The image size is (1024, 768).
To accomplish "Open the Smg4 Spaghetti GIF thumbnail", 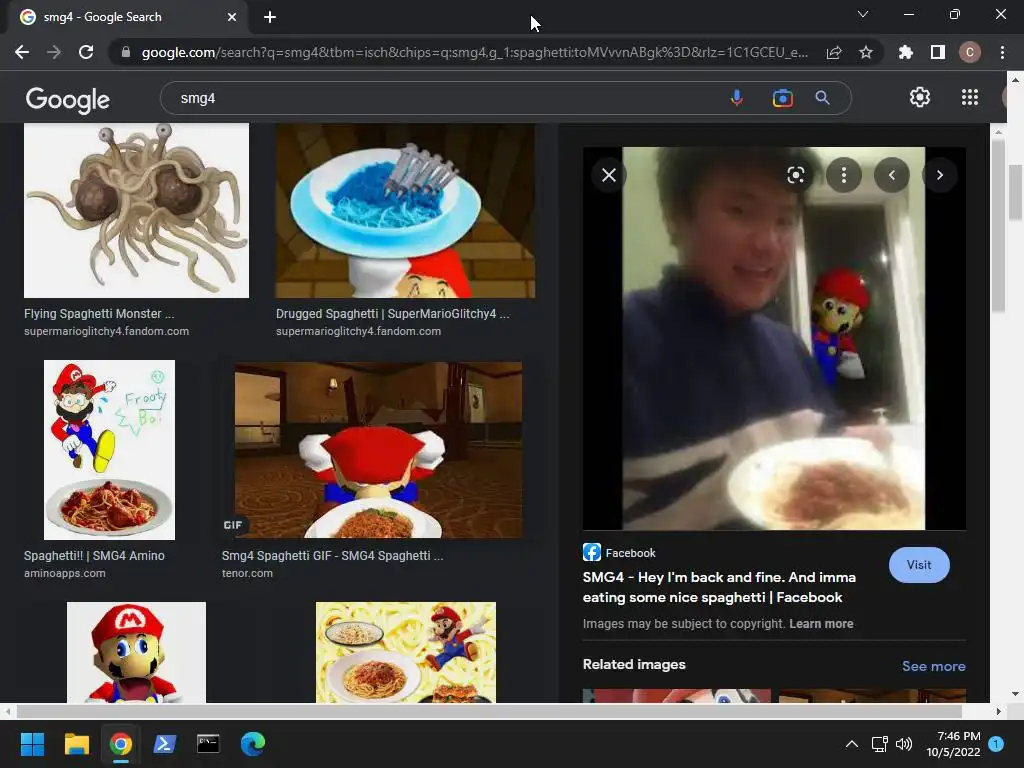I will (379, 450).
